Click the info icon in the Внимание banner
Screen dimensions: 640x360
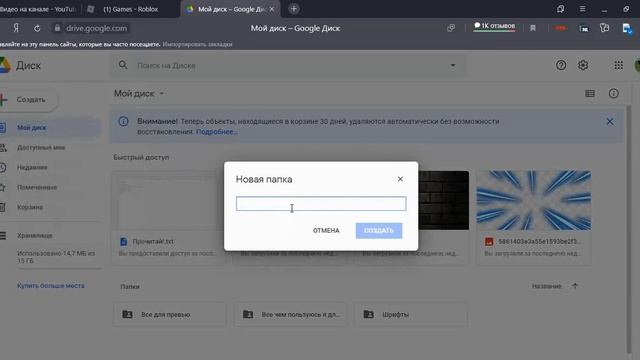123,121
